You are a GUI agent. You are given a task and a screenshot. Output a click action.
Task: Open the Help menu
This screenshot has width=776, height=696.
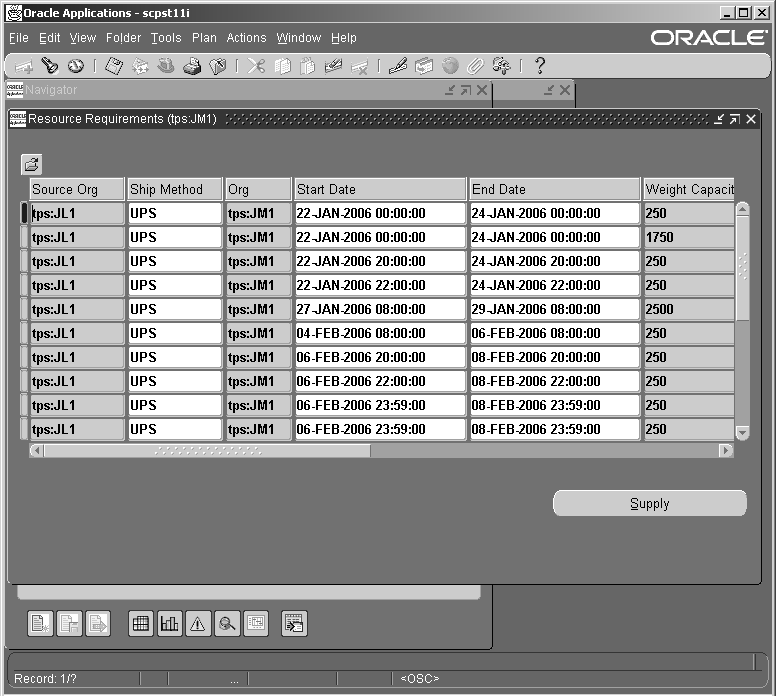click(344, 38)
